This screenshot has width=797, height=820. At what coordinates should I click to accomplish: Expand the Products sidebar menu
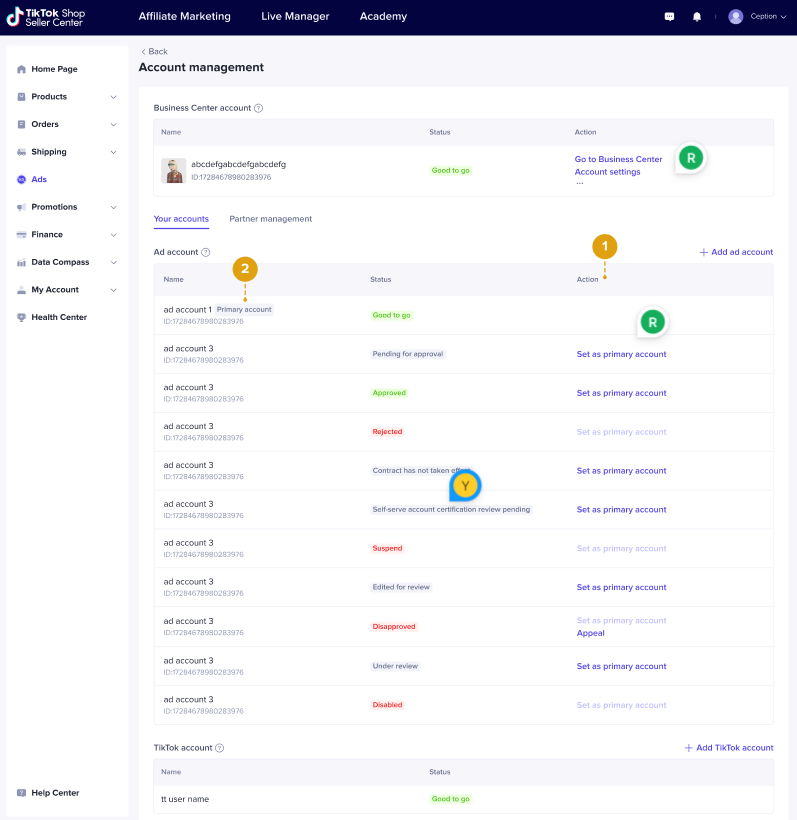[x=113, y=97]
